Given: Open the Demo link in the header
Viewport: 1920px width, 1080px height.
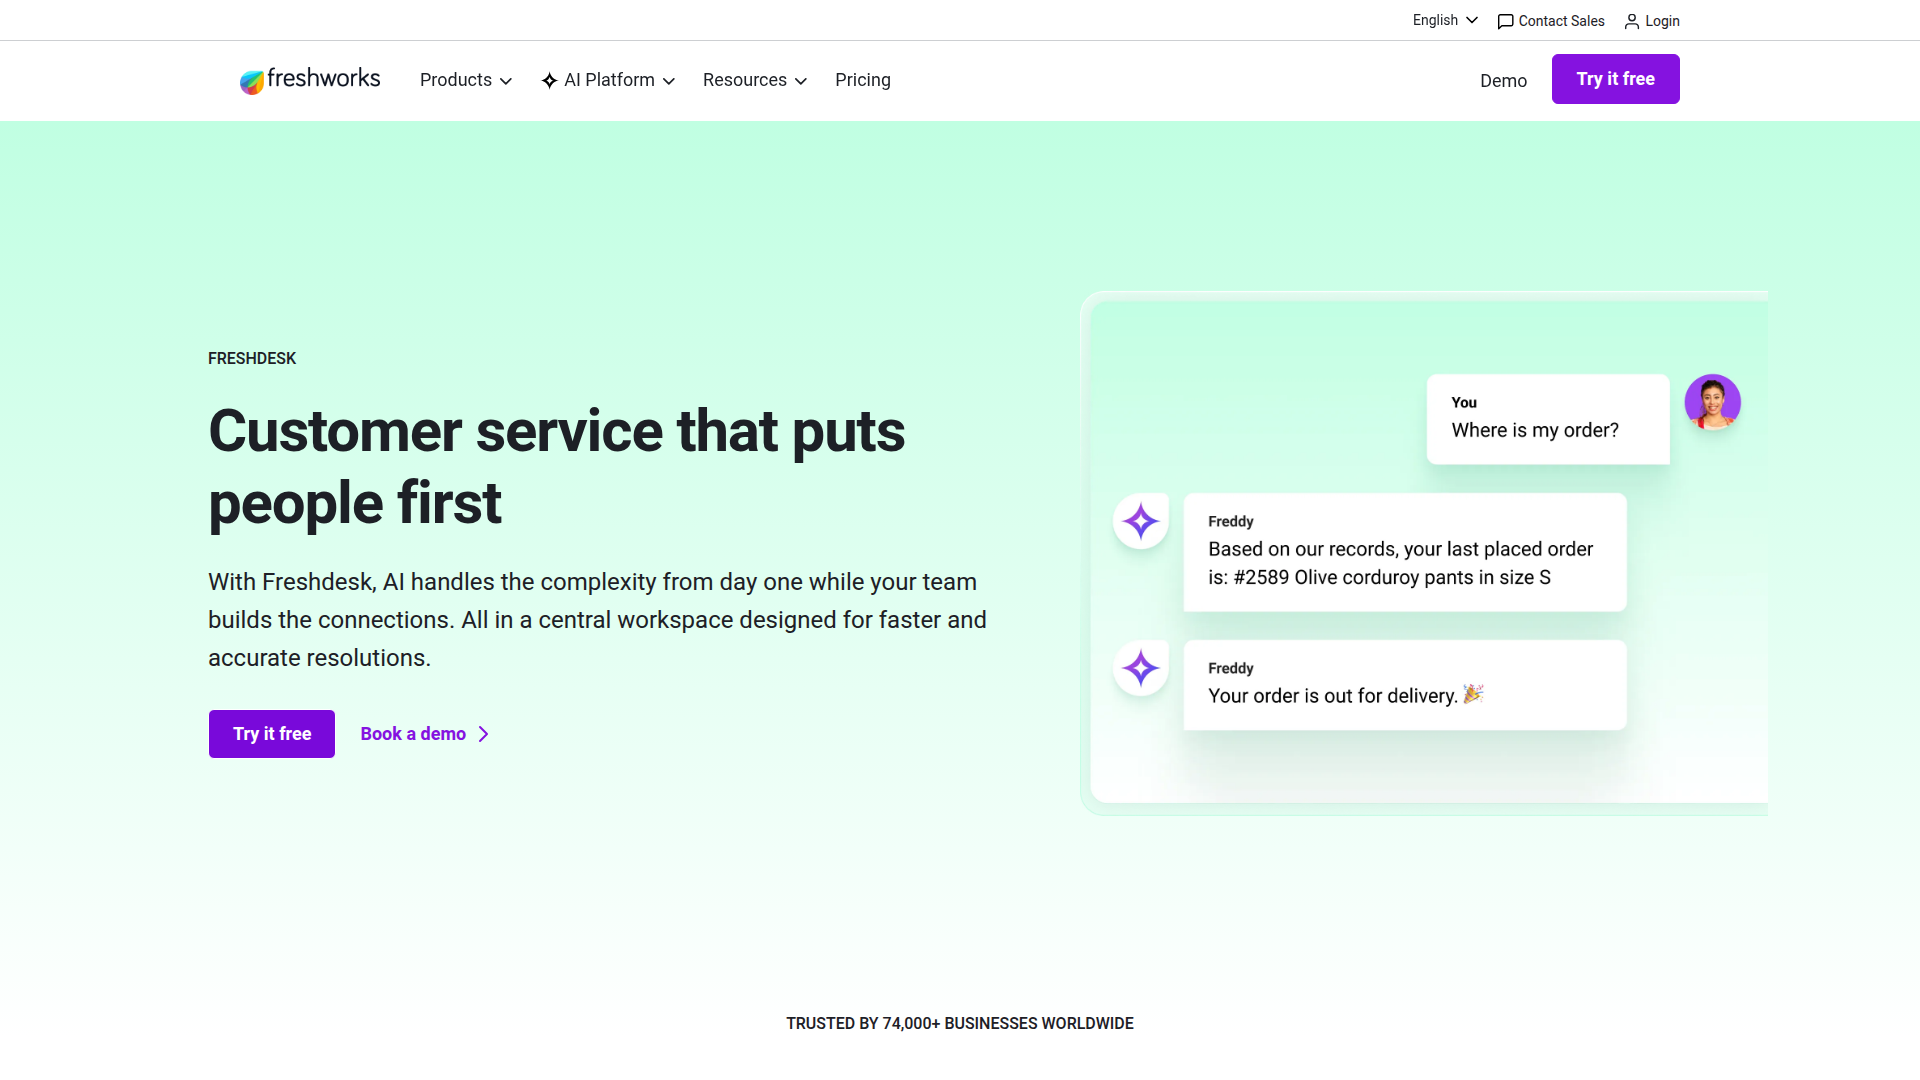Looking at the screenshot, I should click(1503, 81).
